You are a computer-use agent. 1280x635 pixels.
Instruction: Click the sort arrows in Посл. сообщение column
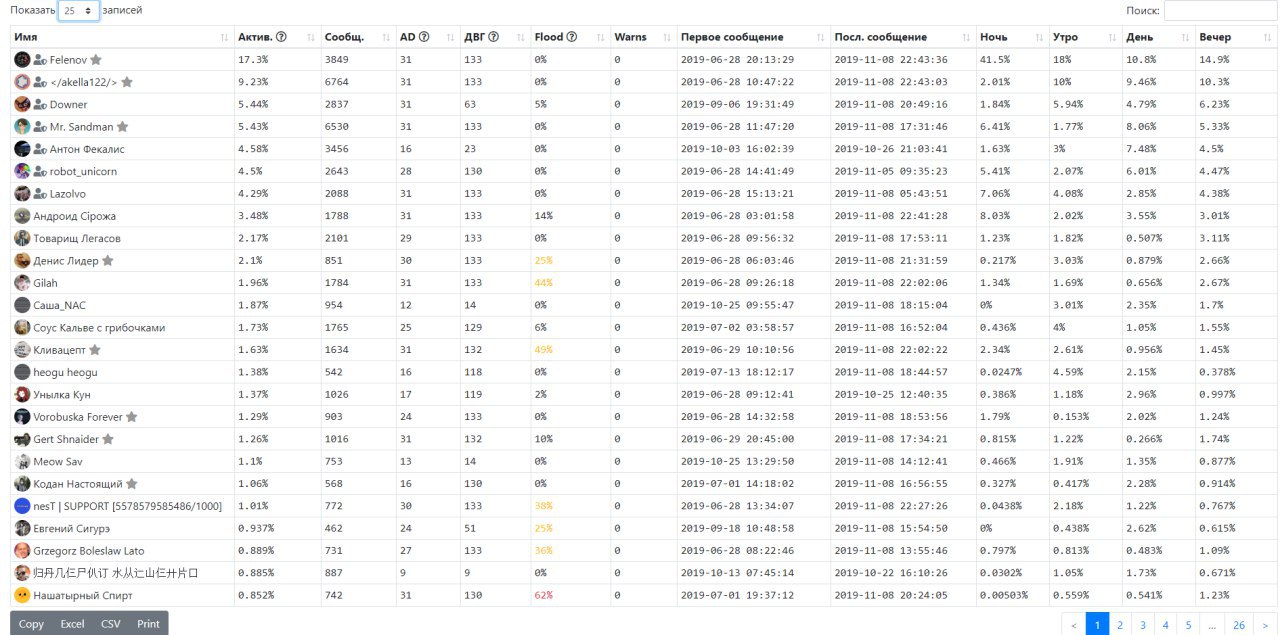(966, 37)
